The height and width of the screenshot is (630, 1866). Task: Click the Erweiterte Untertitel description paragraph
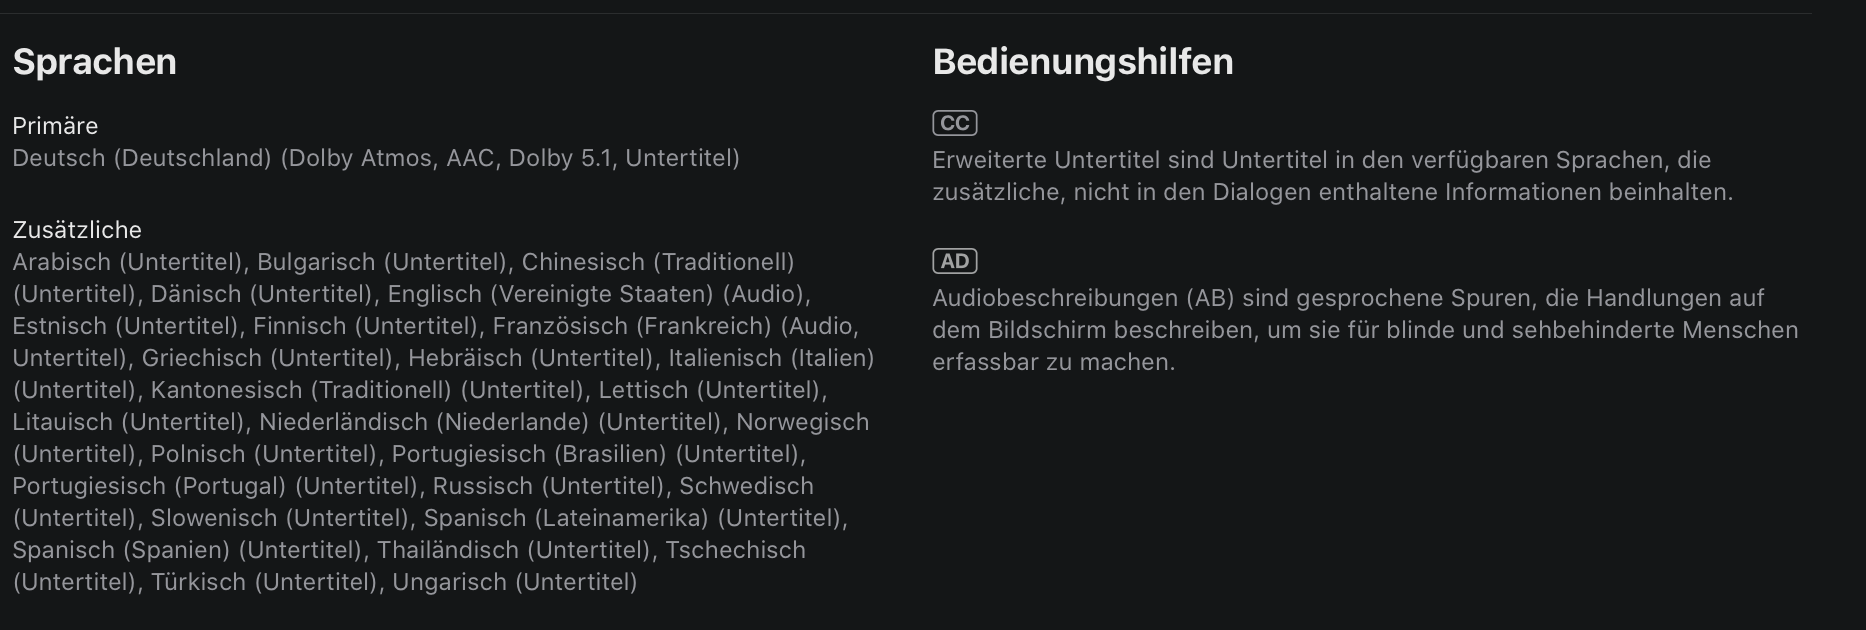(1331, 176)
